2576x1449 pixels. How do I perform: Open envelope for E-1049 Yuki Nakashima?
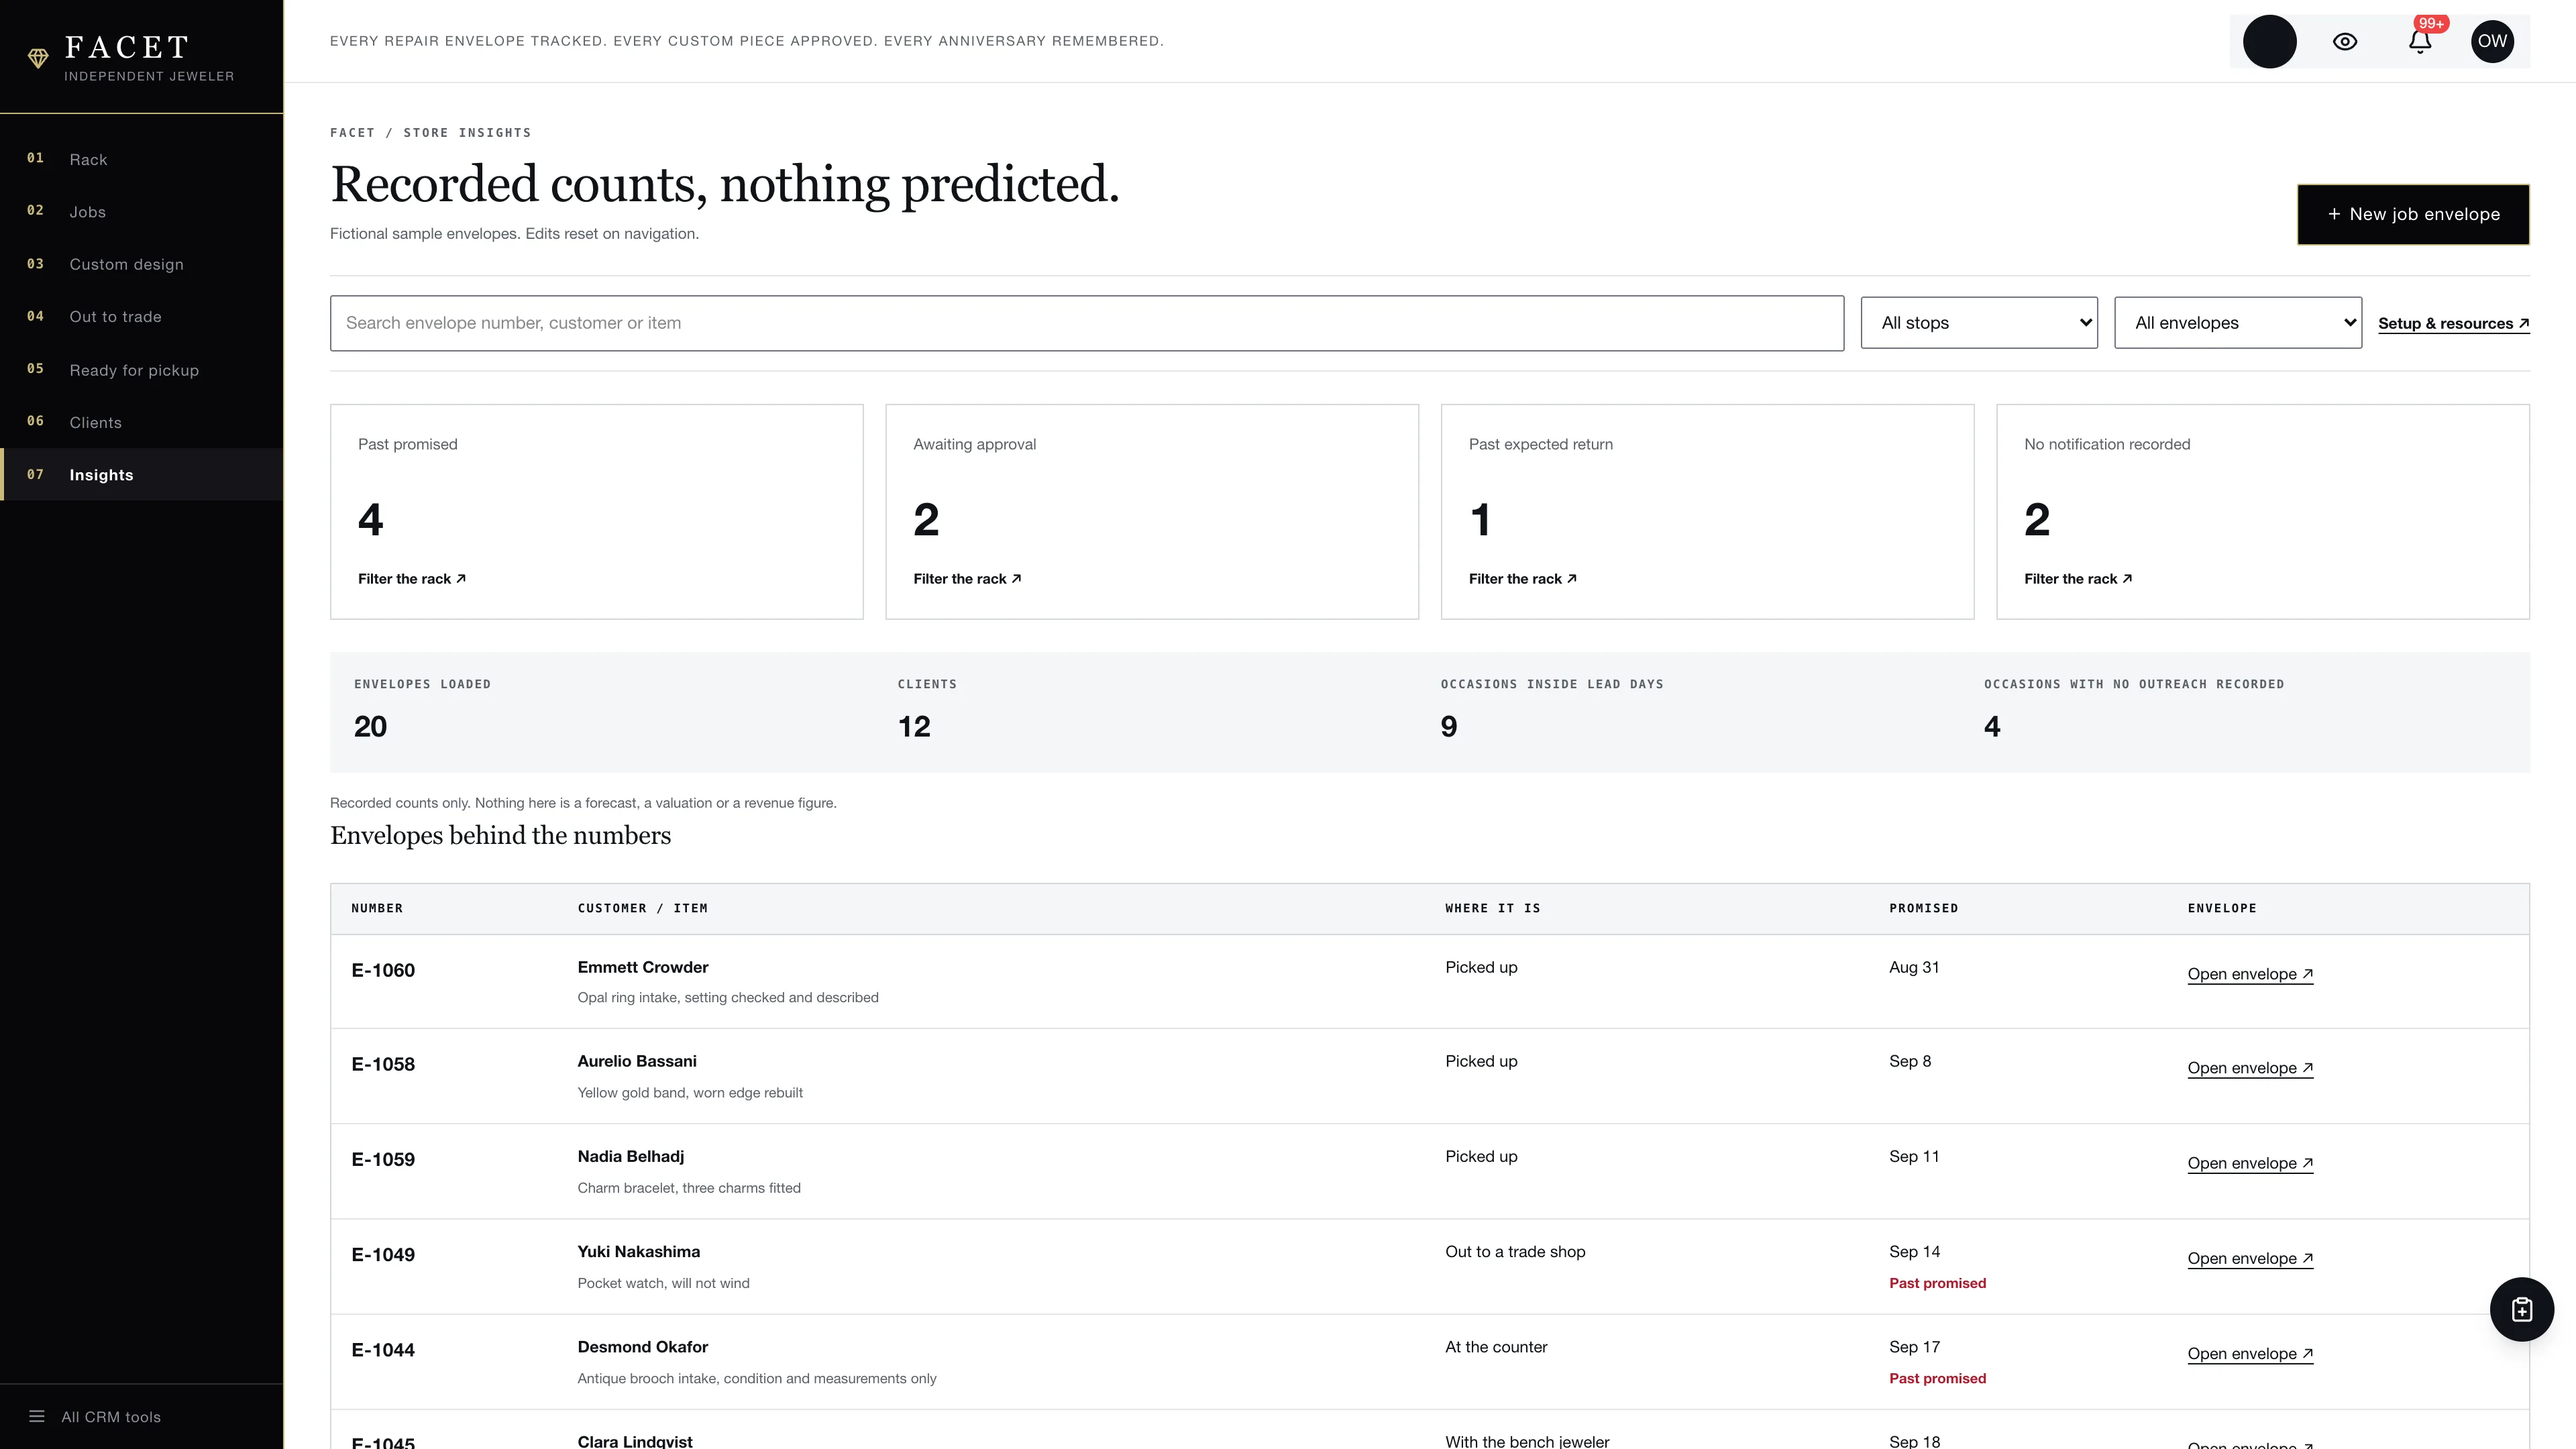[x=2250, y=1258]
